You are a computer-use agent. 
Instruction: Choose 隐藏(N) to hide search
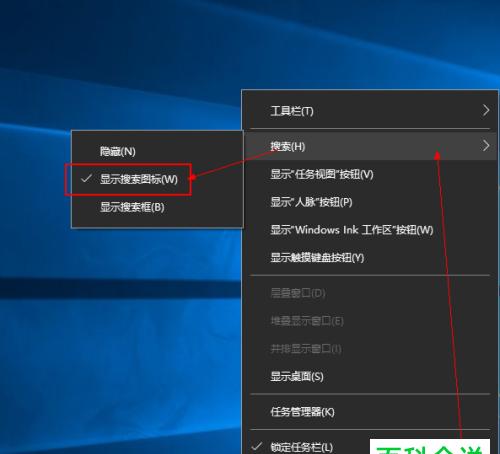pos(157,152)
